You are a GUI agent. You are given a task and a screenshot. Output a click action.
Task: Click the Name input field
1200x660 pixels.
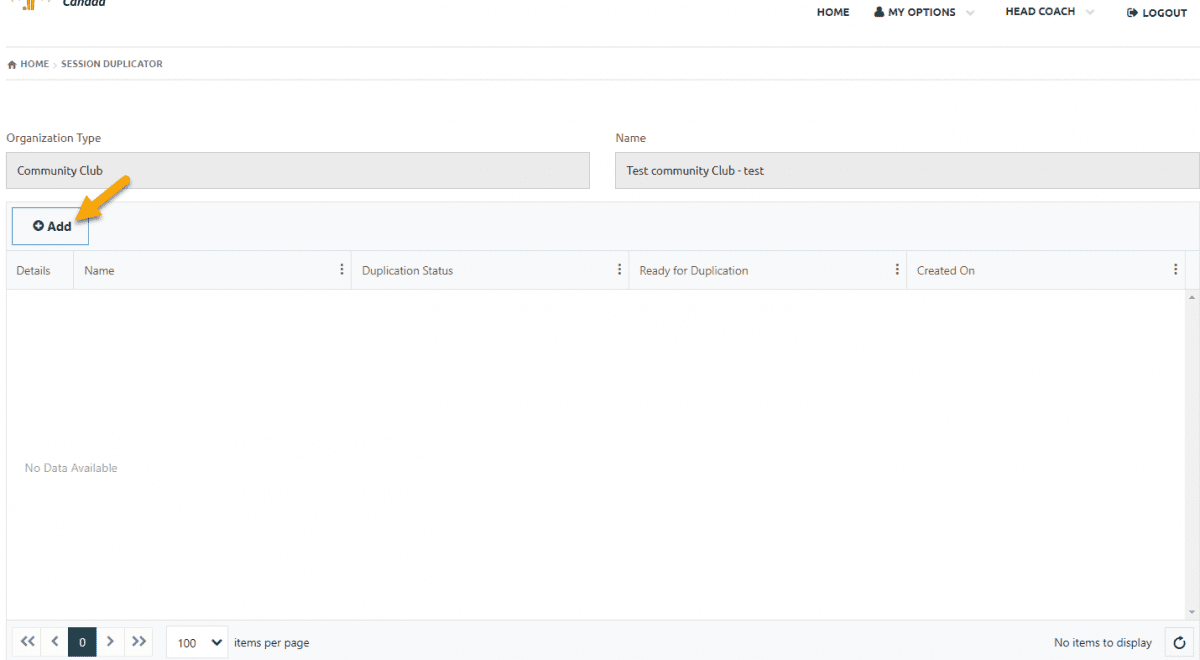[x=906, y=171]
